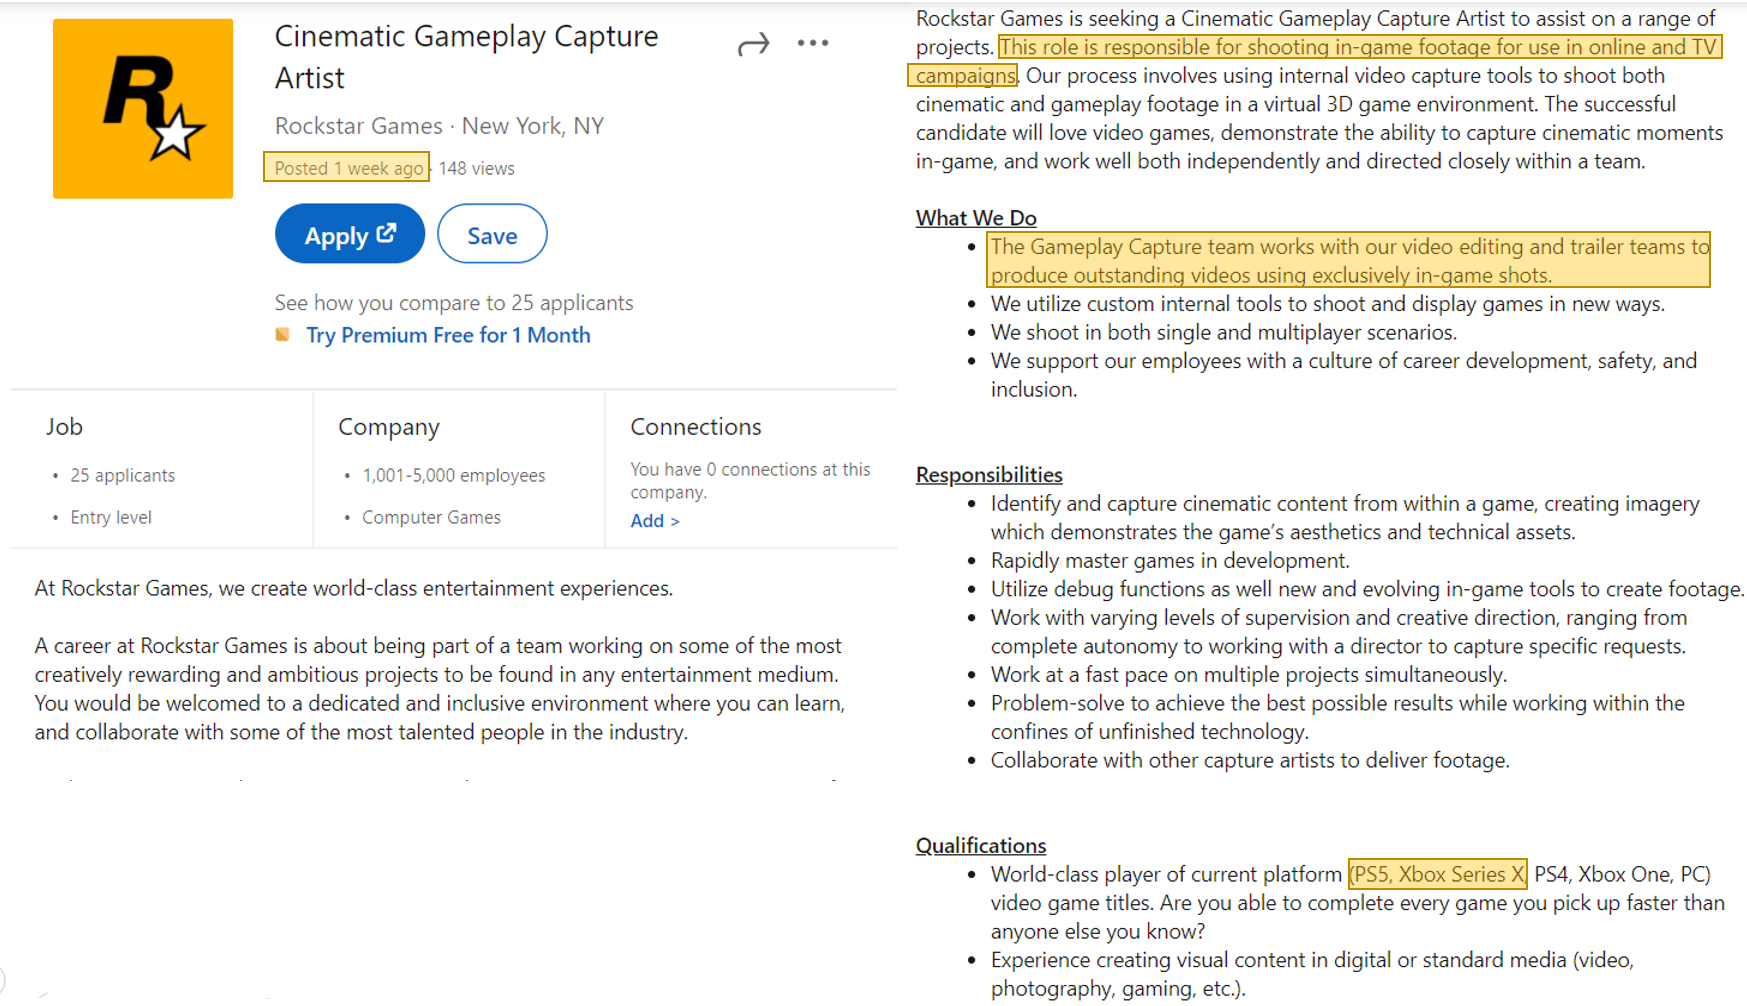Click the highlighted Posted 1 week ago text
This screenshot has width=1747, height=1006.
(347, 168)
